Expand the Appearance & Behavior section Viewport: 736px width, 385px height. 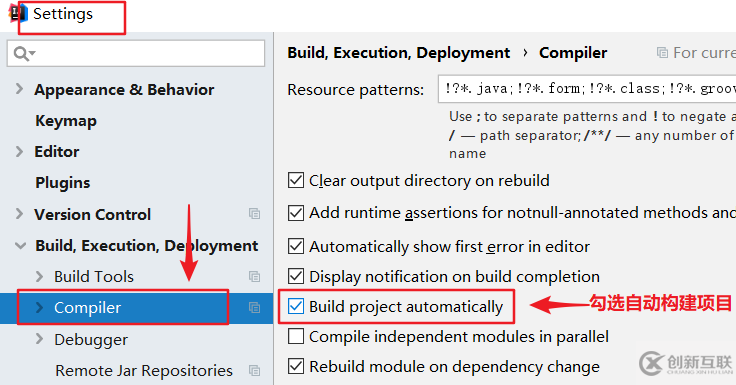[x=19, y=89]
